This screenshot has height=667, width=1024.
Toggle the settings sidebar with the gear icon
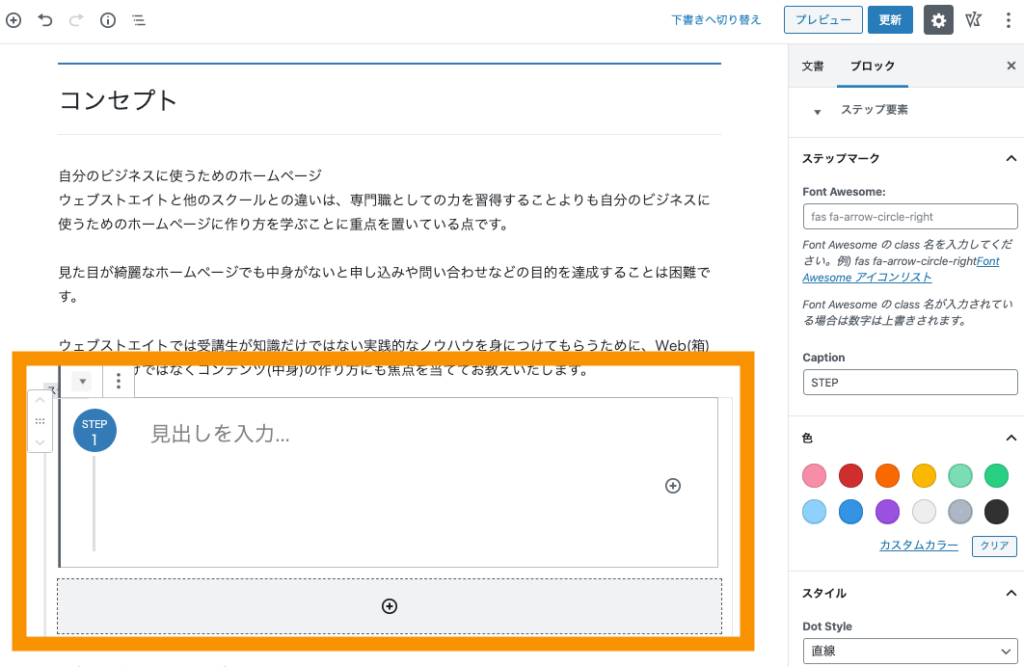coord(937,19)
